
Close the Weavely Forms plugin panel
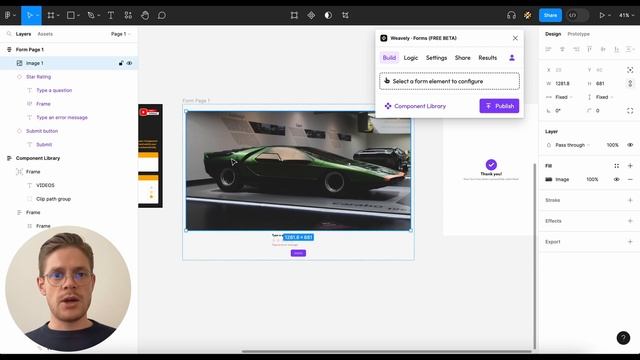(515, 38)
